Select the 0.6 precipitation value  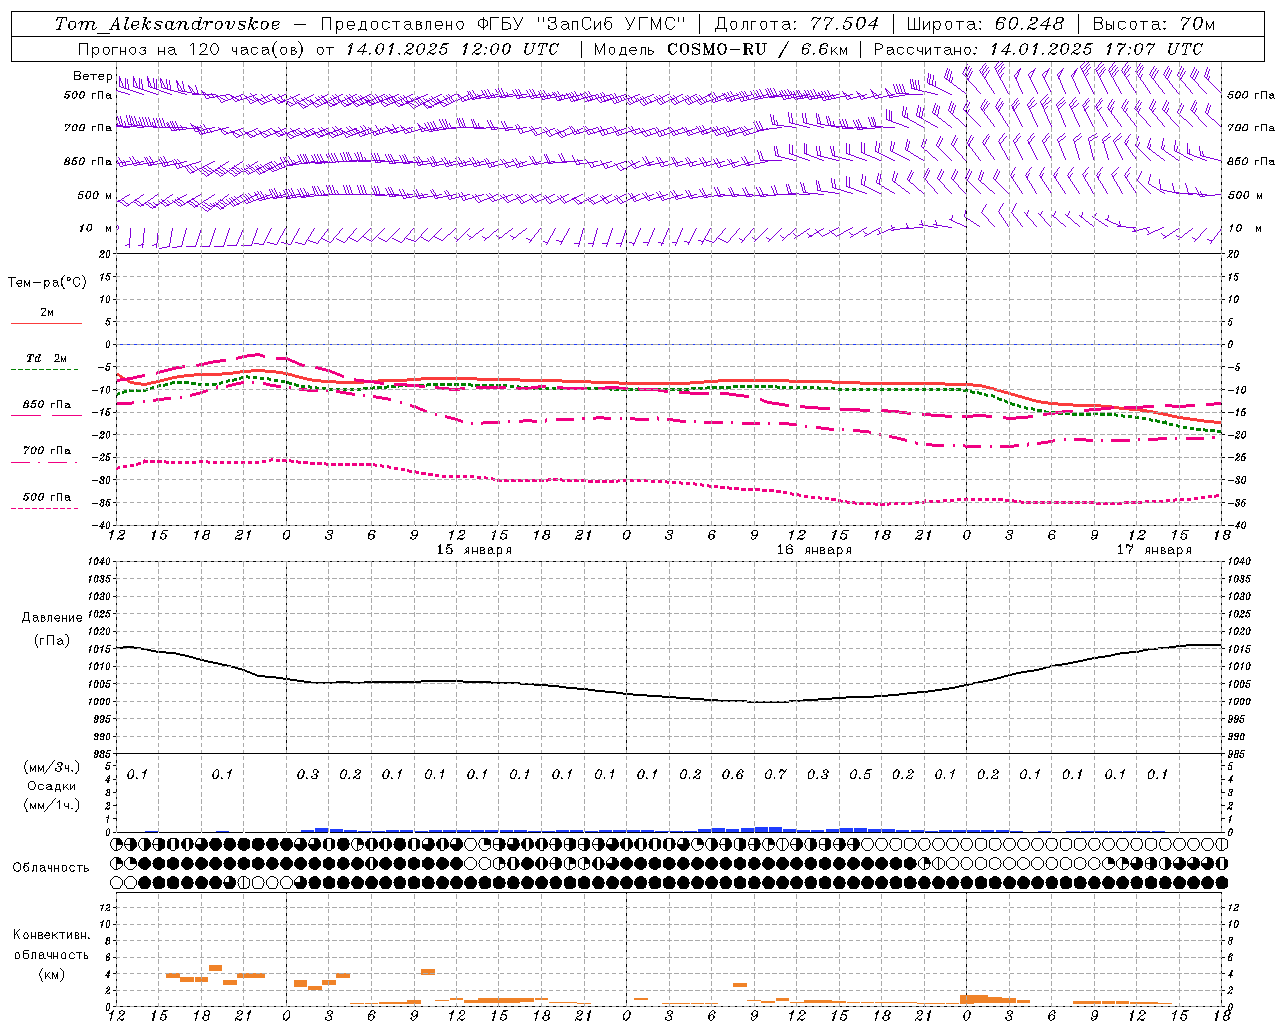point(733,775)
